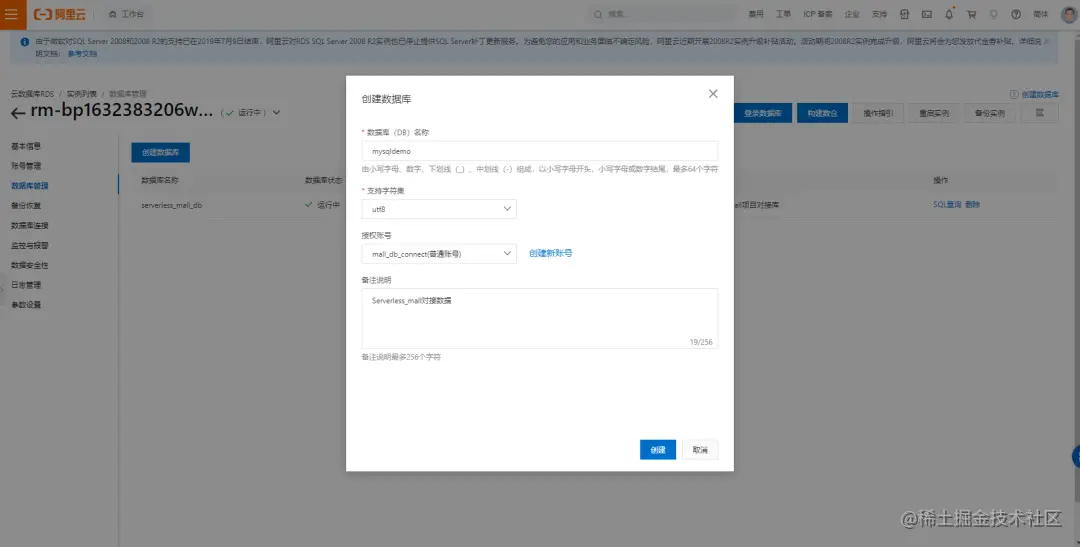
Task: Open 备份恢复 in sidebar
Action: tap(26, 205)
